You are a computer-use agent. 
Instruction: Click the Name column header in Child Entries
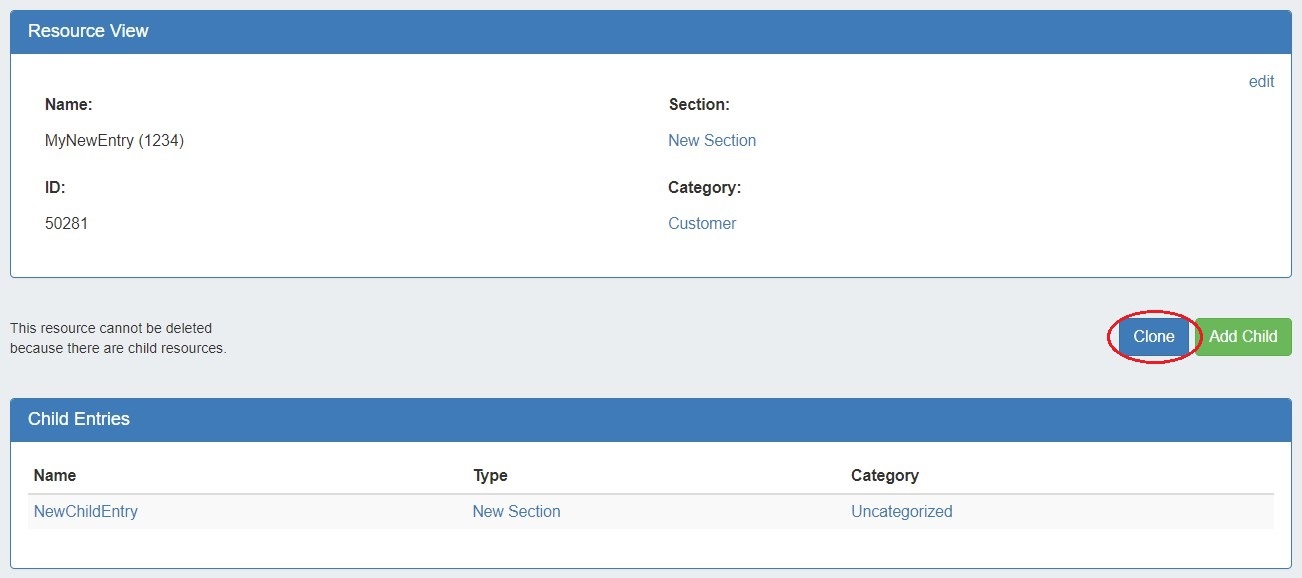pos(55,476)
